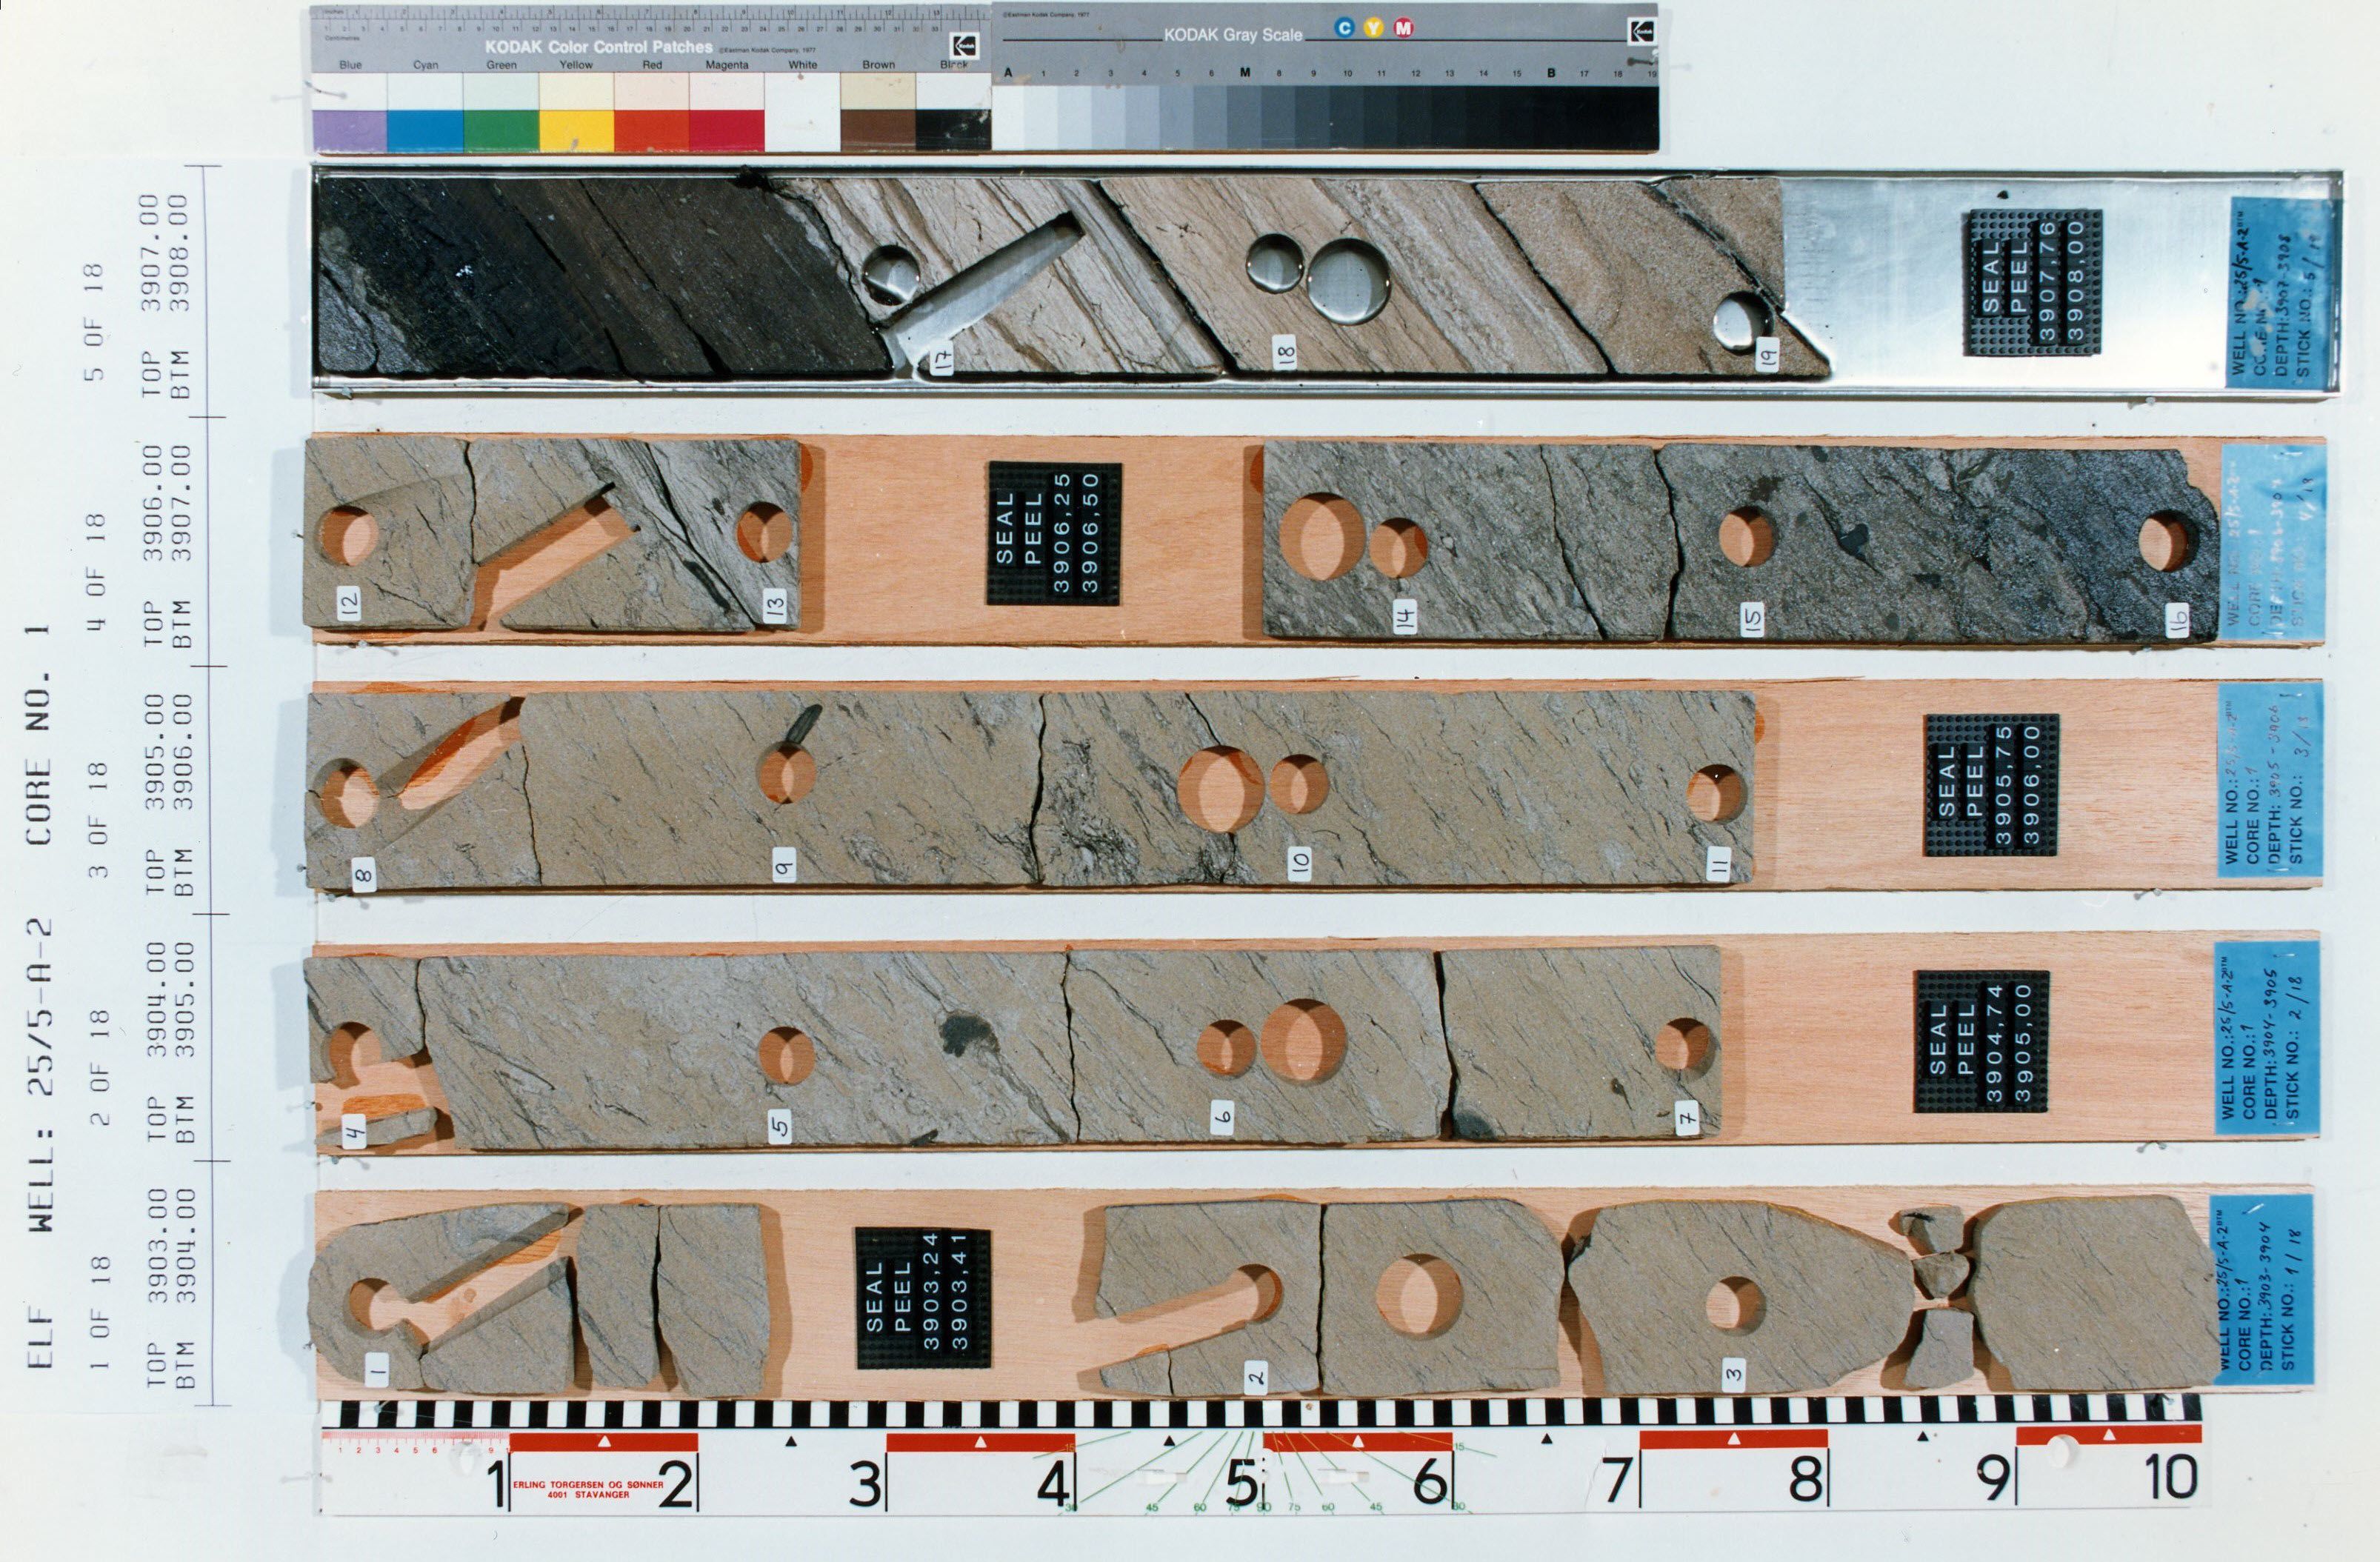The height and width of the screenshot is (1562, 2380).
Task: Click the blue color control patch
Action: (x=349, y=130)
